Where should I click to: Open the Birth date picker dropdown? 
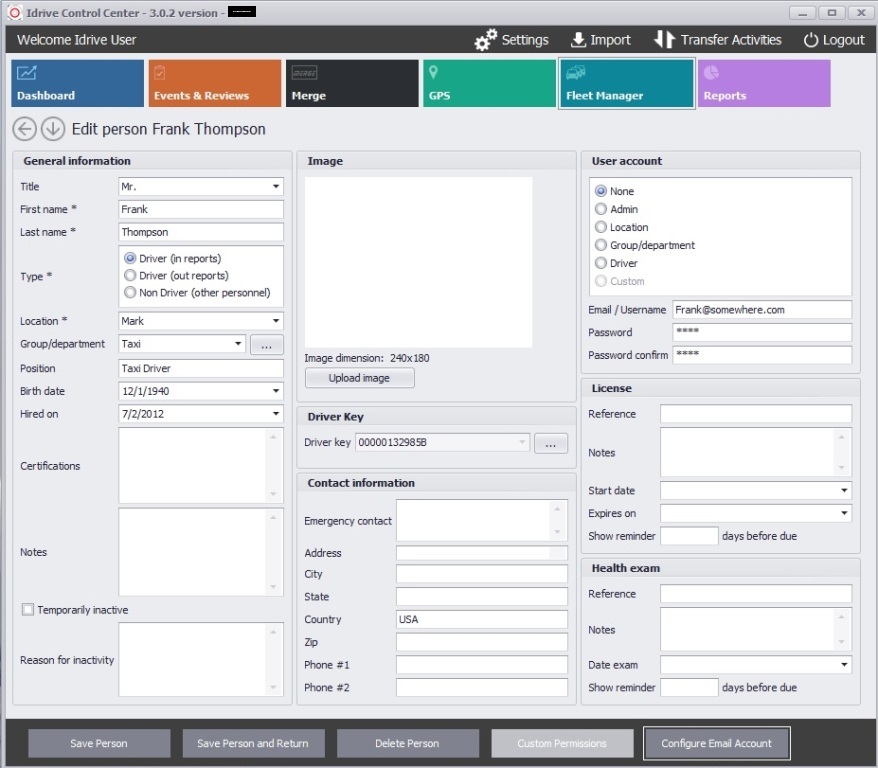coord(275,391)
